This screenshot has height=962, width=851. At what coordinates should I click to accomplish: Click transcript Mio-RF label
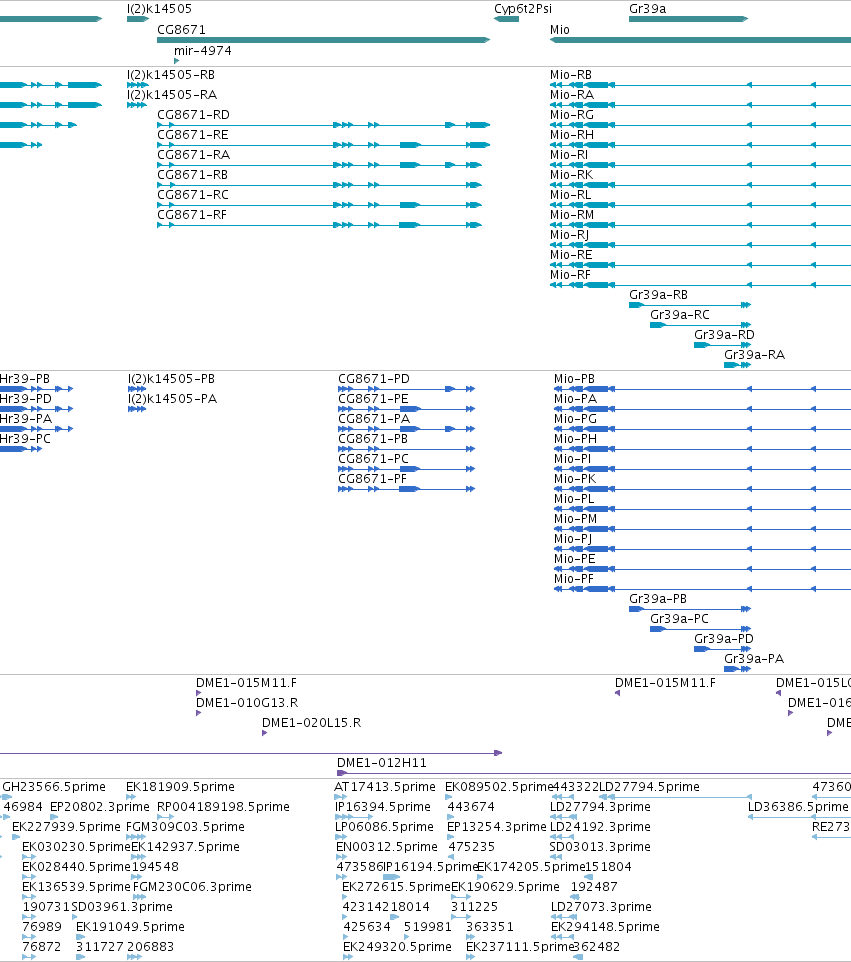click(x=570, y=275)
